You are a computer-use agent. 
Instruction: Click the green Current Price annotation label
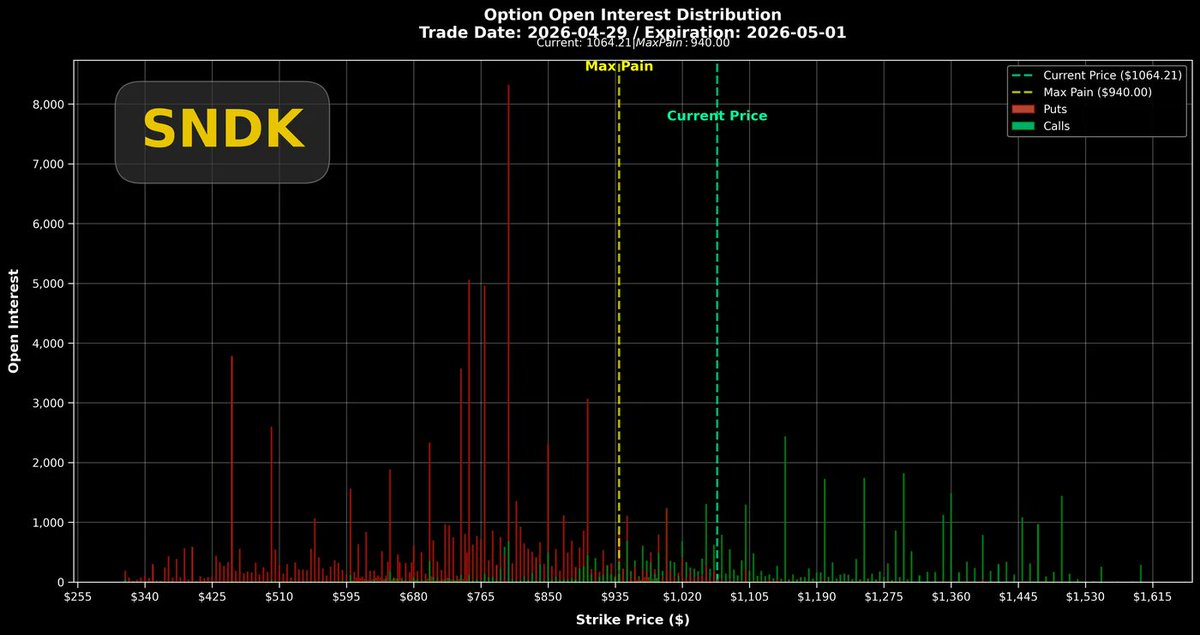click(717, 116)
